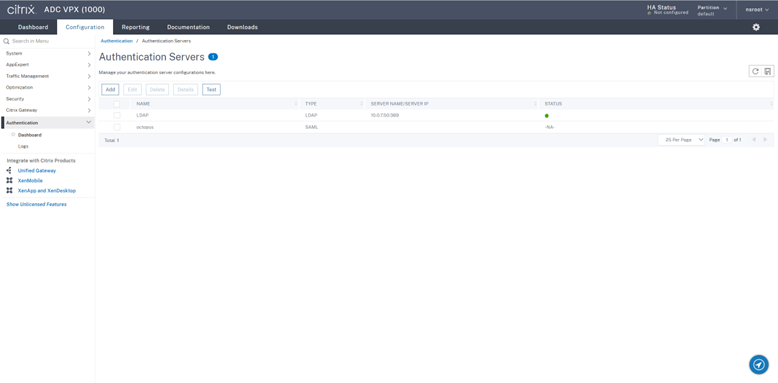Image resolution: width=778 pixels, height=383 pixels.
Task: Expand the Traffic Management menu
Action: point(47,76)
